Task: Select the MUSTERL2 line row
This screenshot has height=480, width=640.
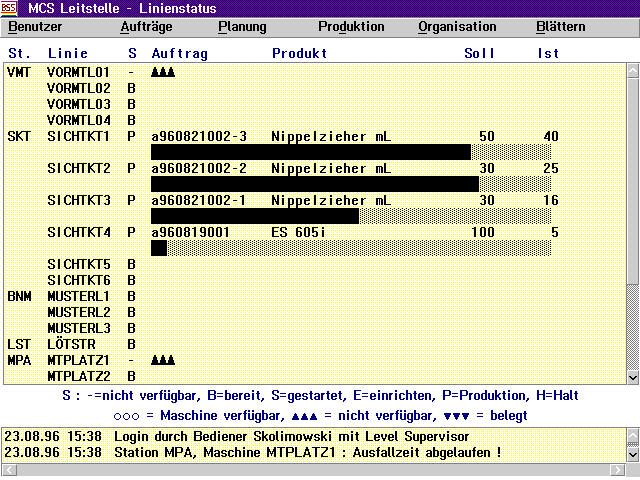Action: [x=78, y=312]
